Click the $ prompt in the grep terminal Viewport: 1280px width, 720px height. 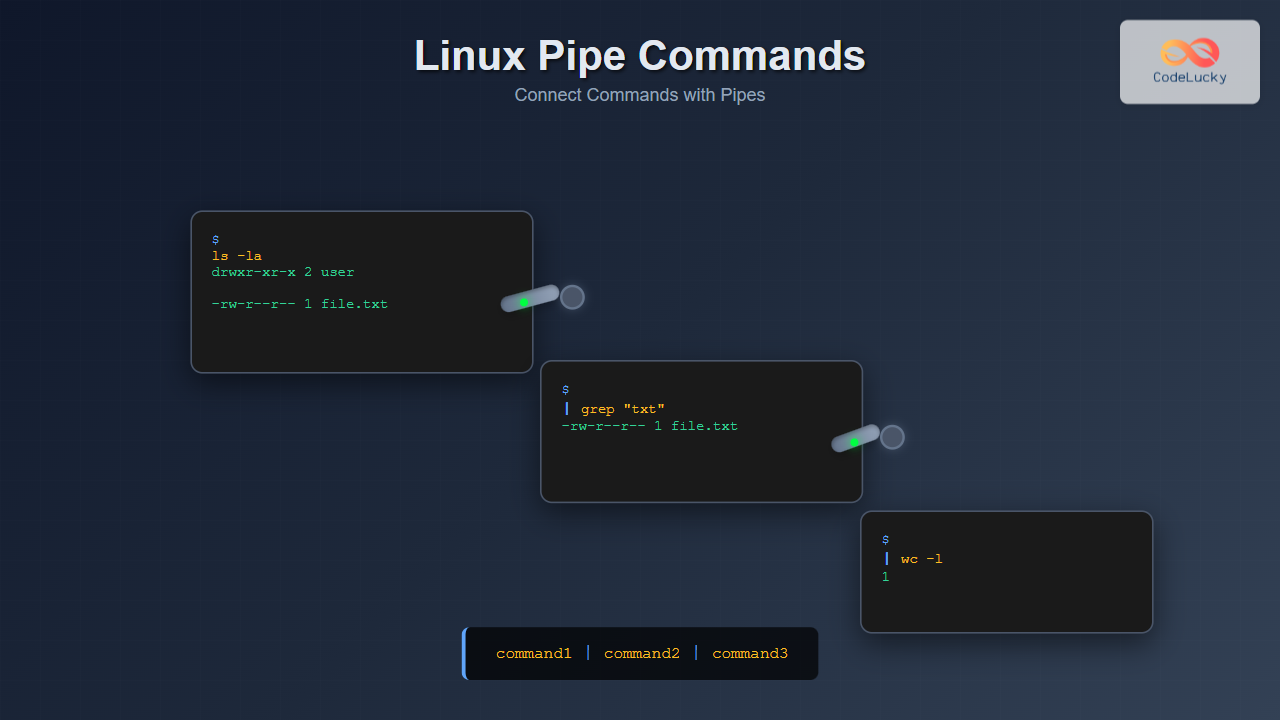tap(565, 390)
